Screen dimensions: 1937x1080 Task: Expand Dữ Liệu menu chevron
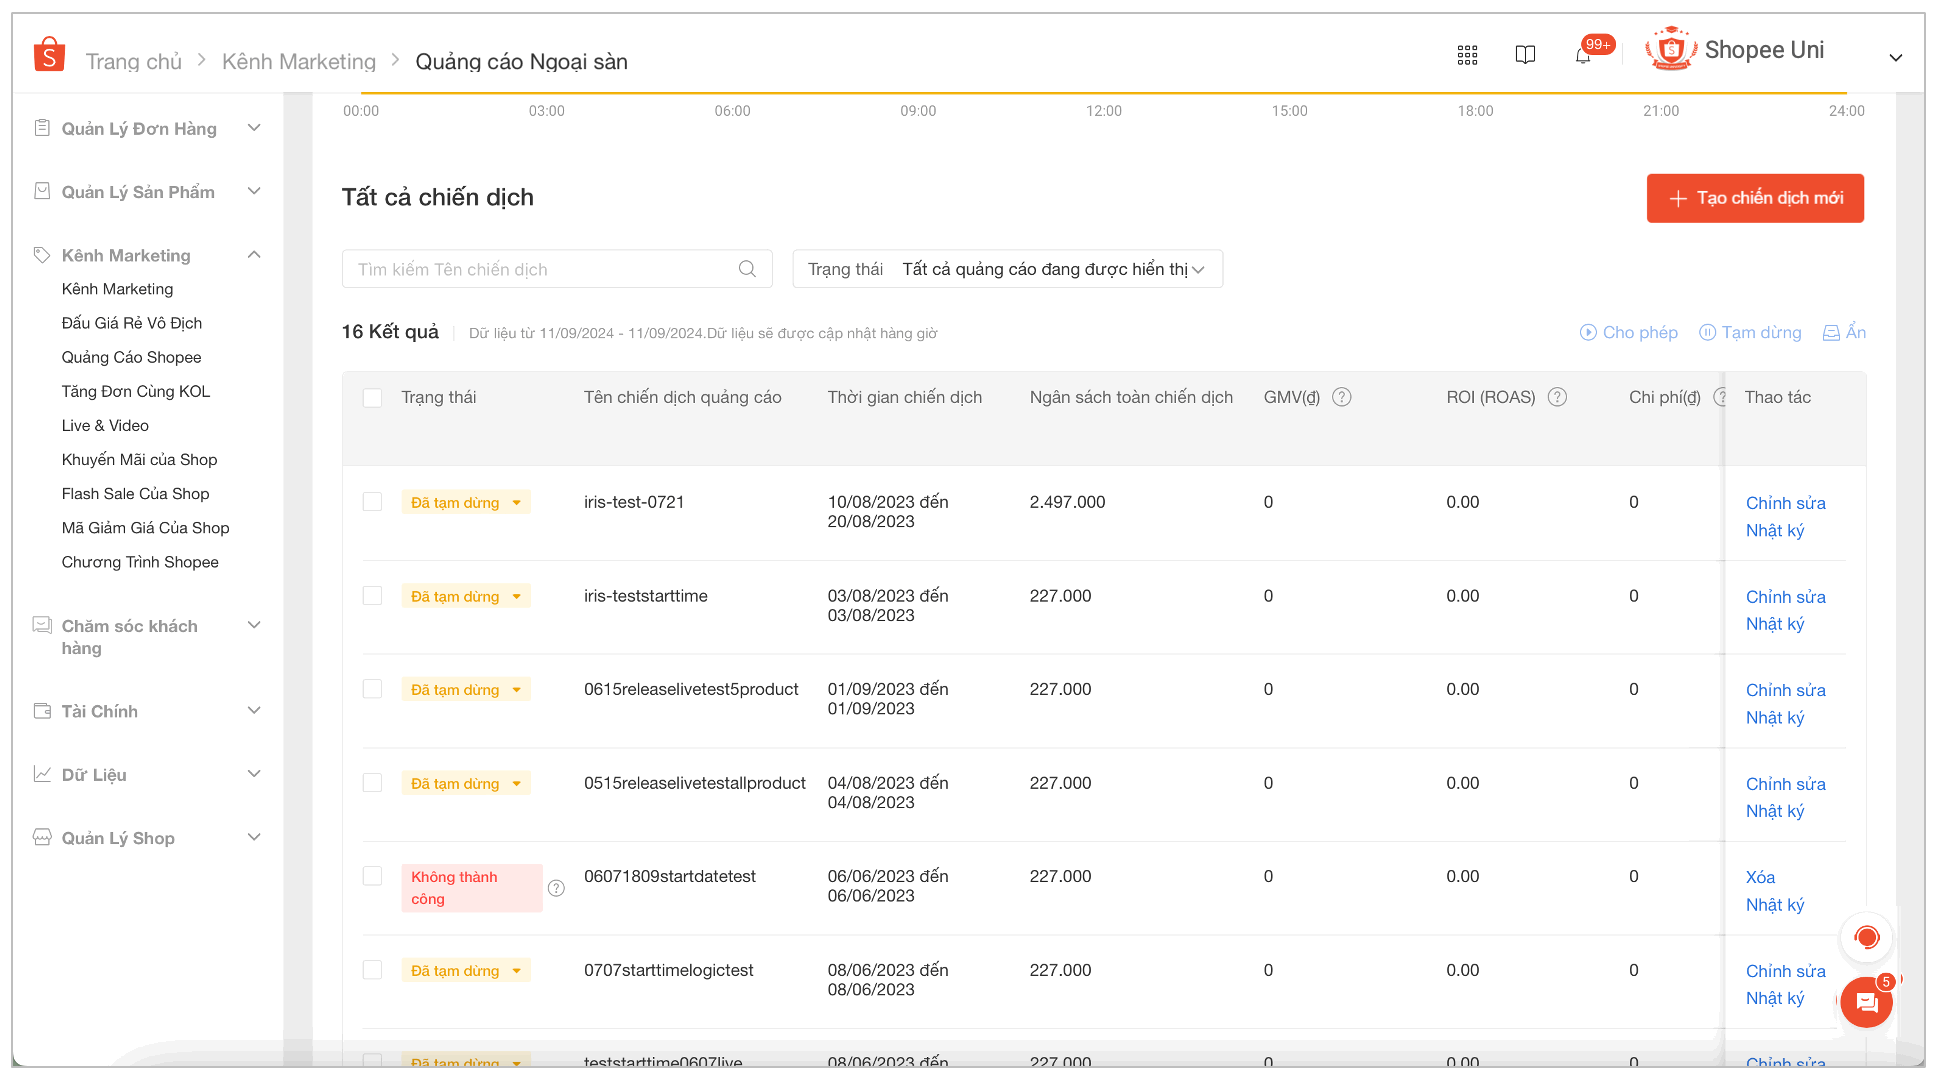(254, 774)
